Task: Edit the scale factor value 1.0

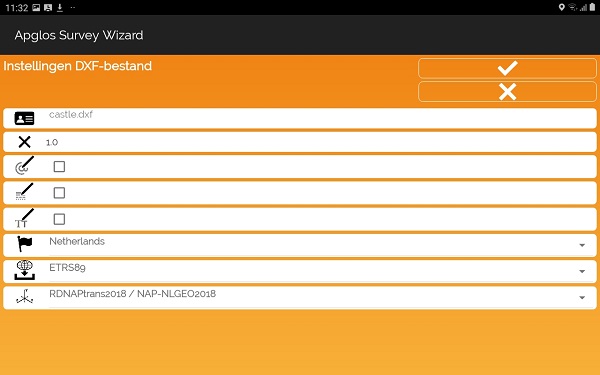Action: [x=320, y=142]
